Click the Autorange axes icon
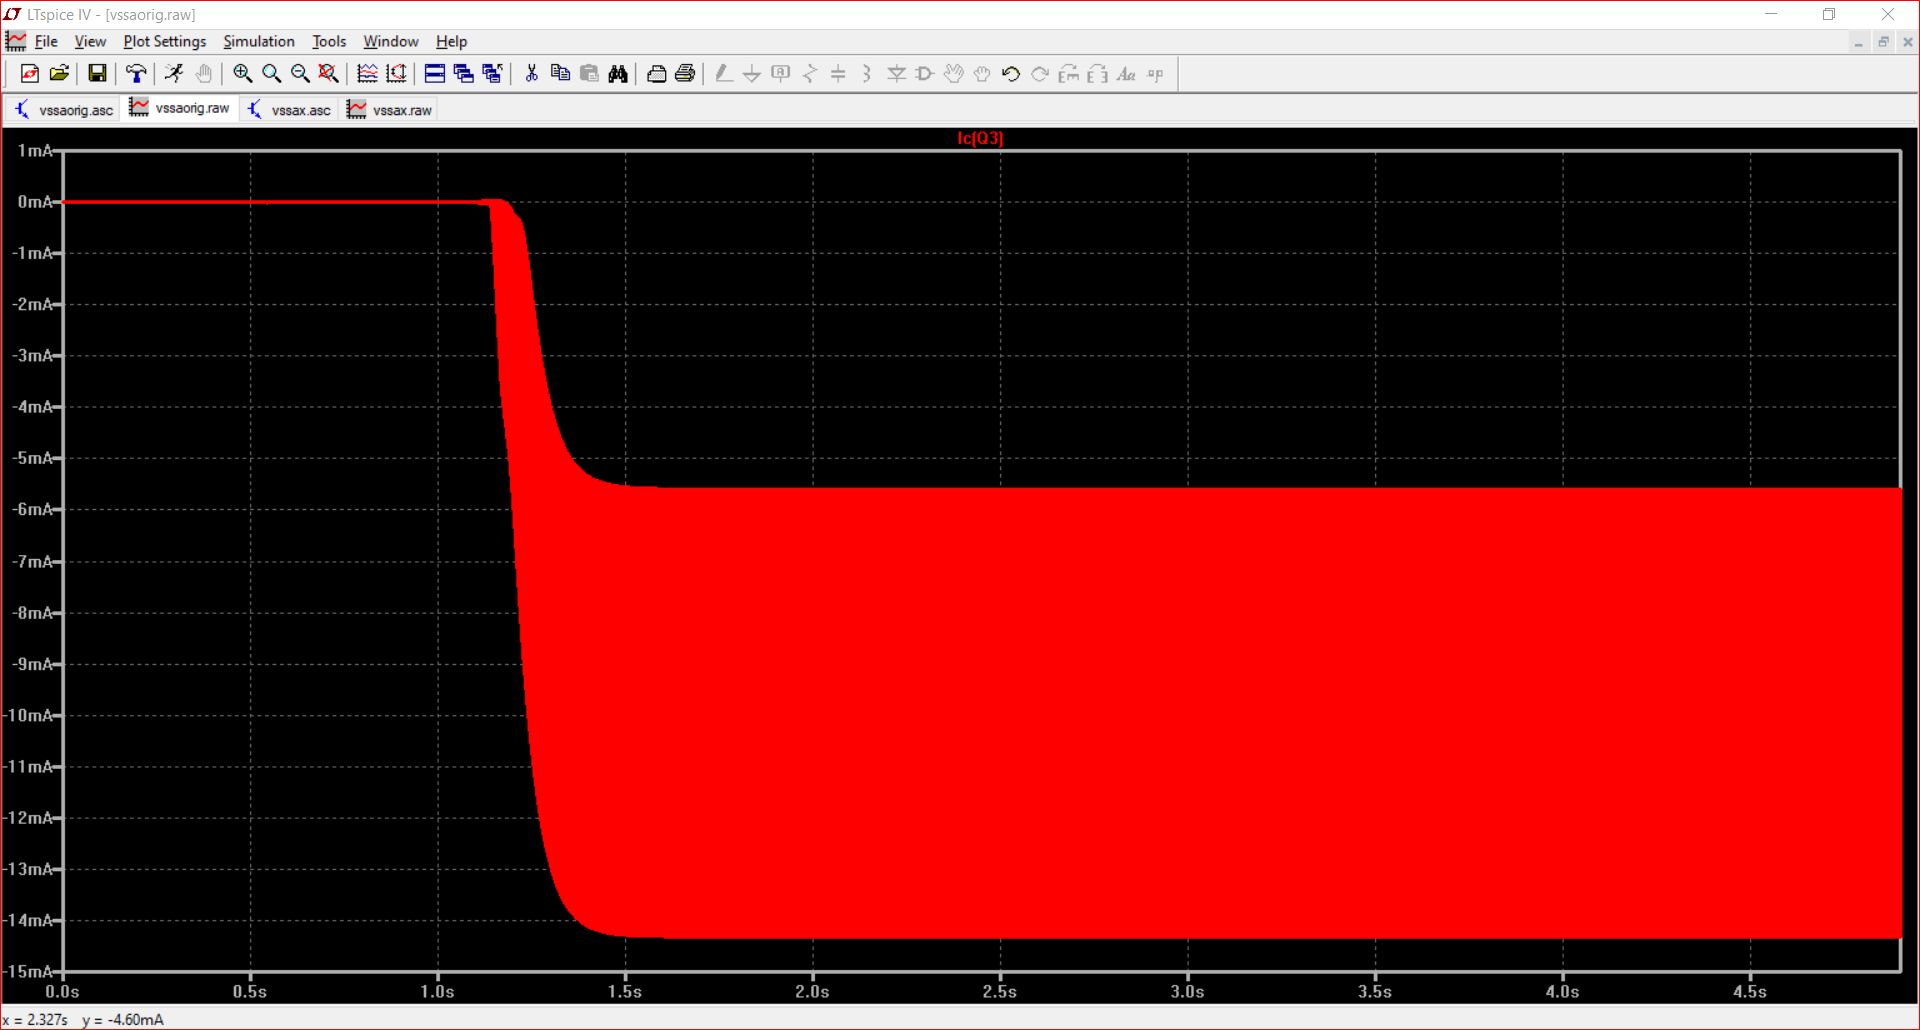 pos(396,73)
